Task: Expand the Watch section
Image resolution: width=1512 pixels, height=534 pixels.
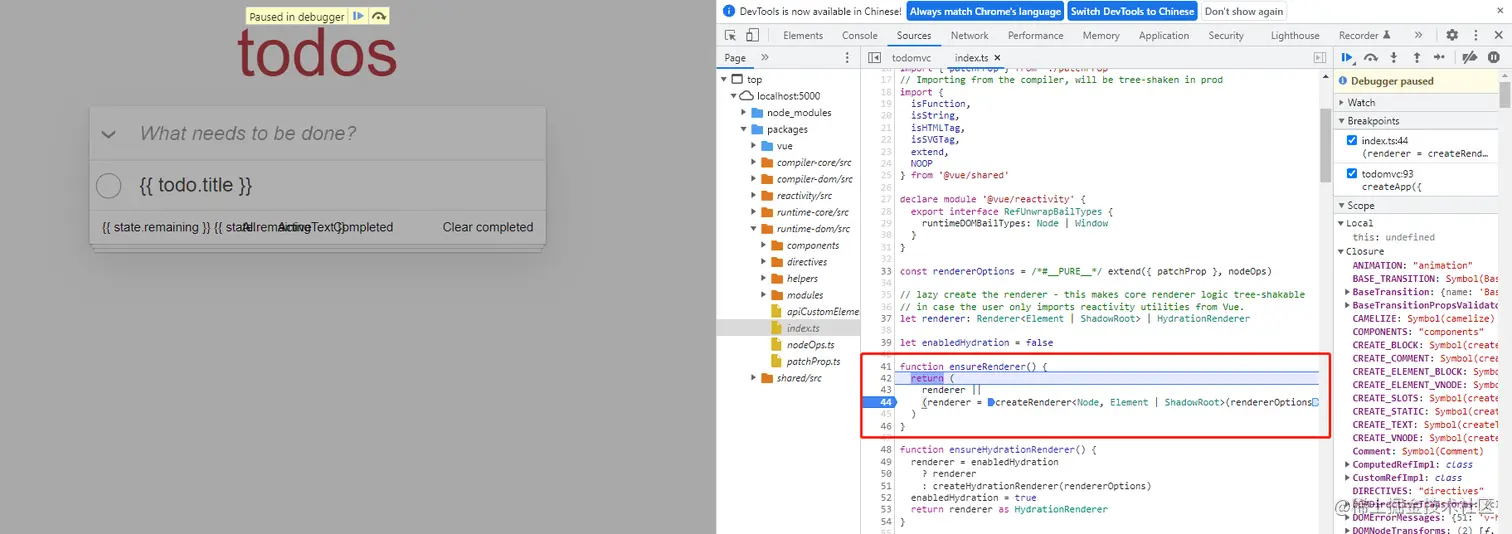Action: point(1361,102)
